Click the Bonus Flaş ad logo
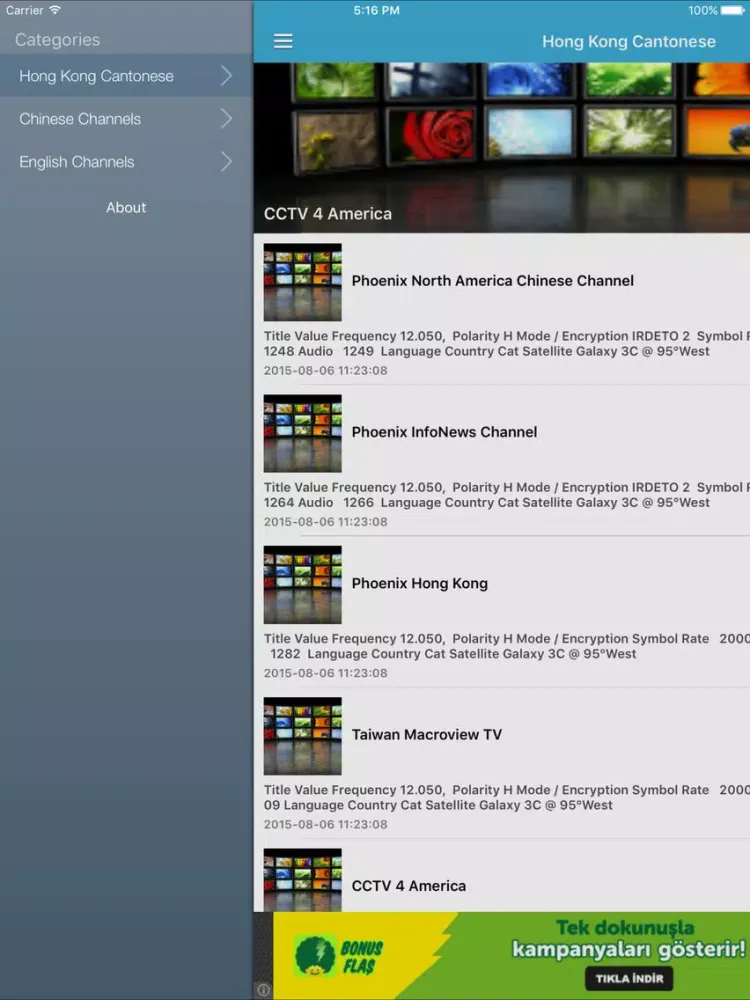 pos(339,957)
